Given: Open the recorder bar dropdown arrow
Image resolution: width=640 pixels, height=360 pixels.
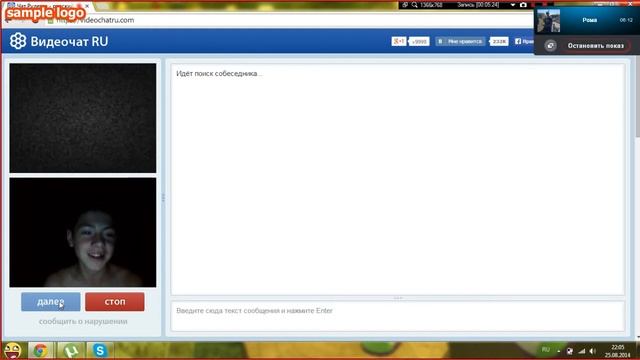Looking at the screenshot, I should tap(513, 5).
